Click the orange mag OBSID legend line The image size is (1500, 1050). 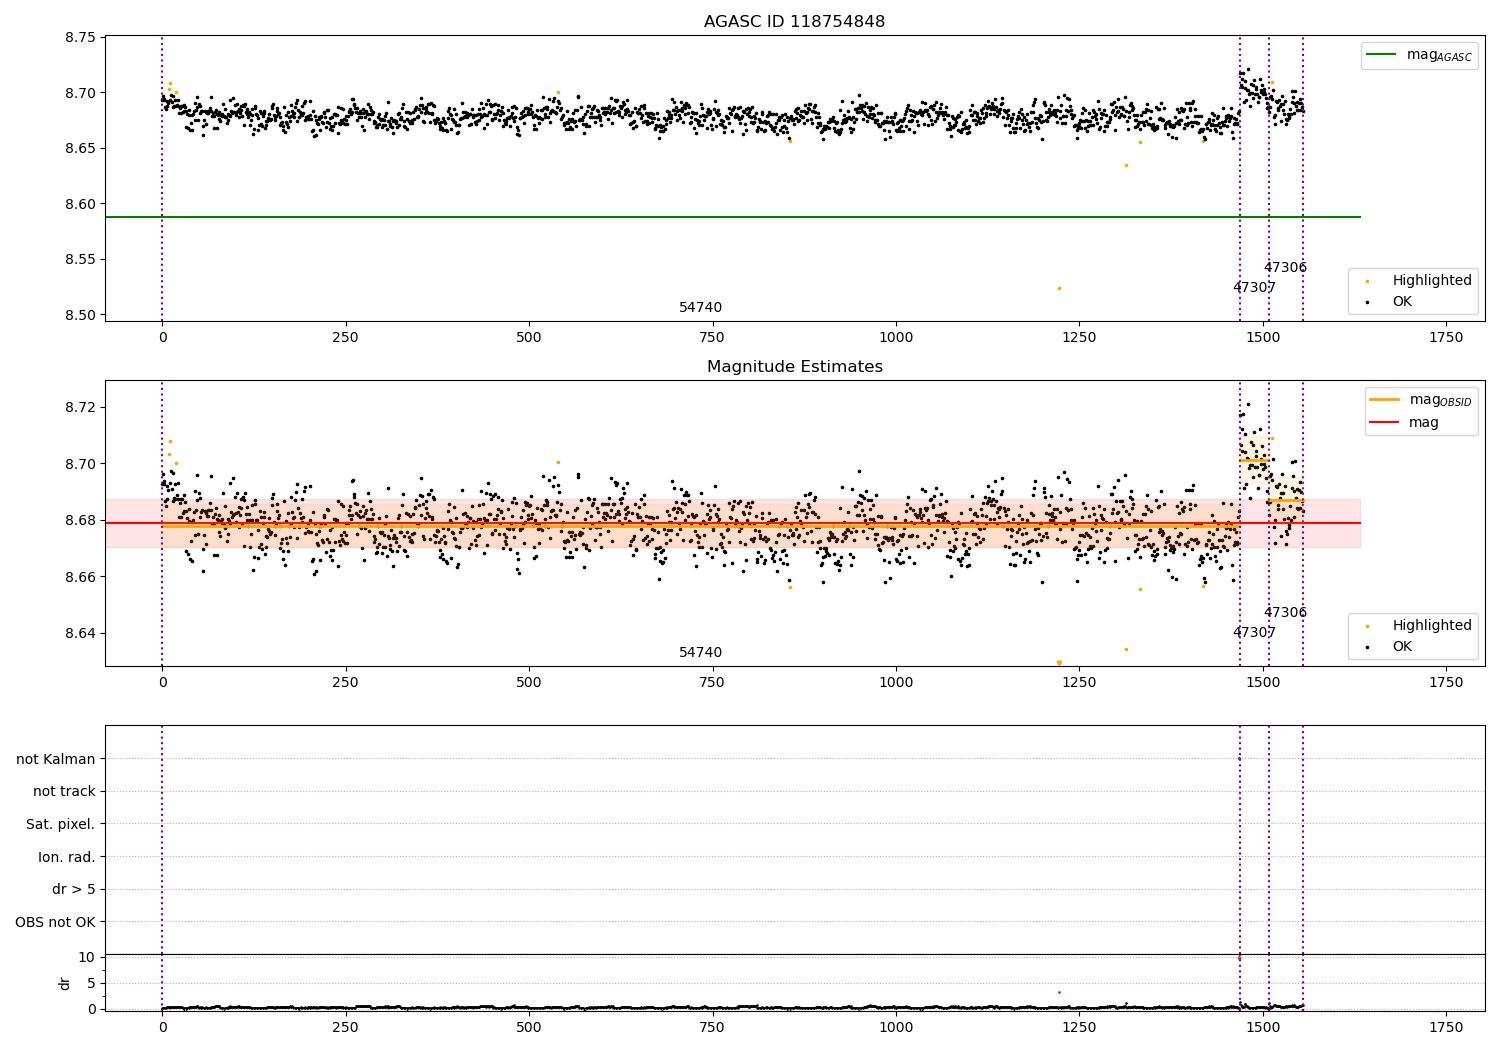[1385, 400]
